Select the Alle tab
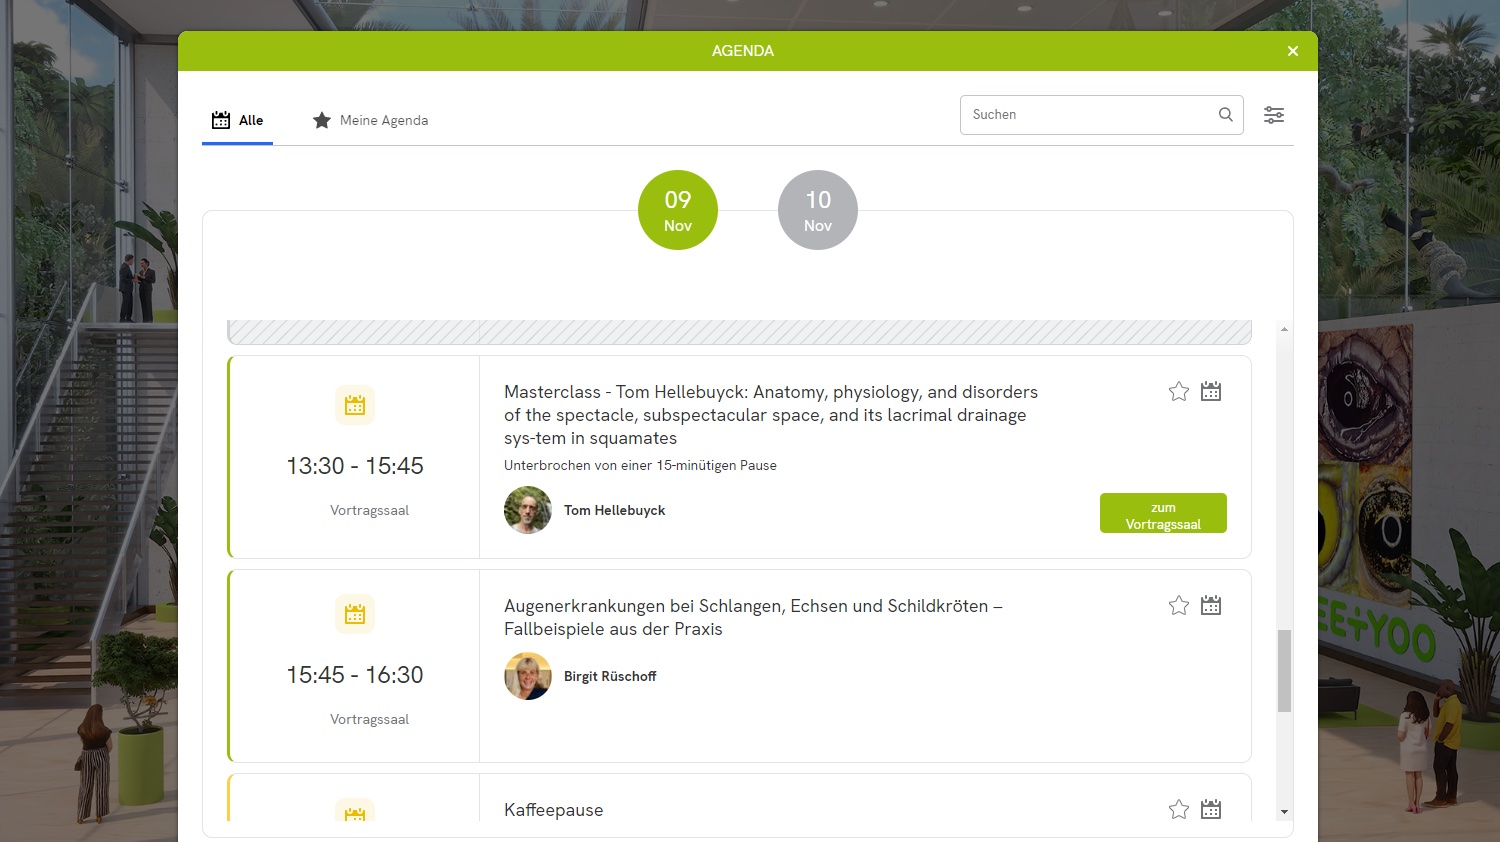Viewport: 1500px width, 842px height. (238, 120)
